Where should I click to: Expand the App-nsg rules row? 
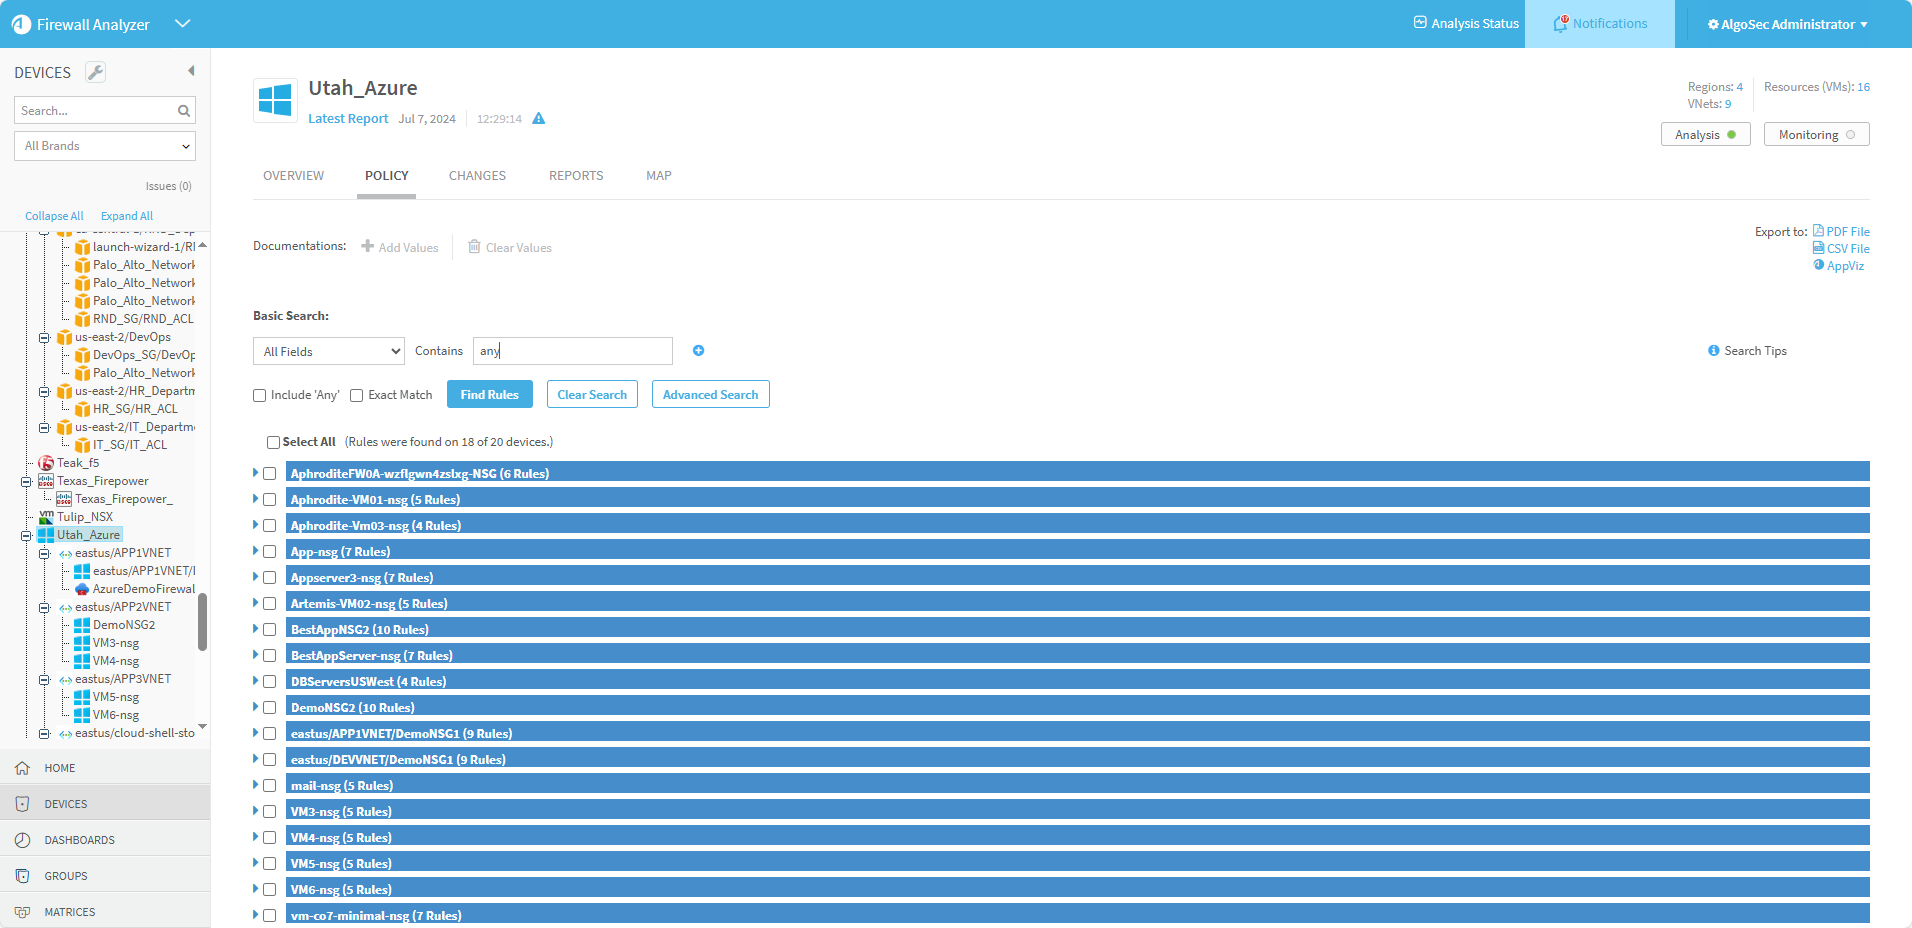coord(256,551)
